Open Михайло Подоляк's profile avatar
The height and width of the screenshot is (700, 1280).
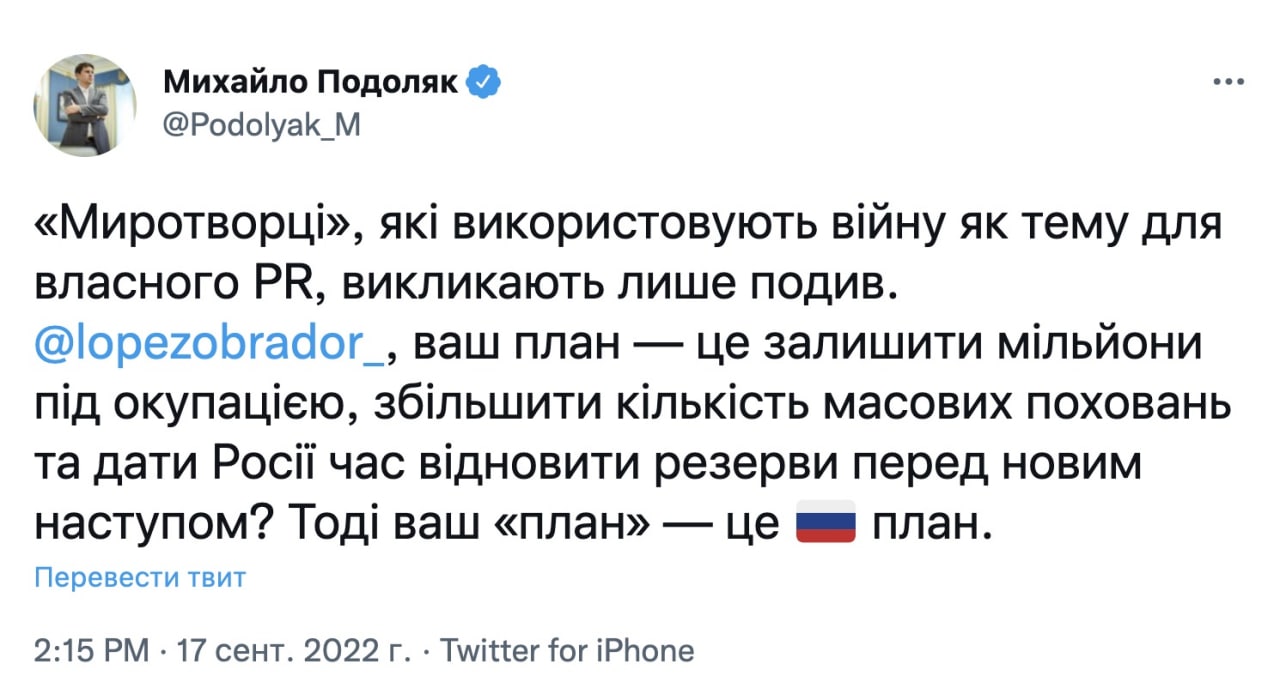[85, 104]
